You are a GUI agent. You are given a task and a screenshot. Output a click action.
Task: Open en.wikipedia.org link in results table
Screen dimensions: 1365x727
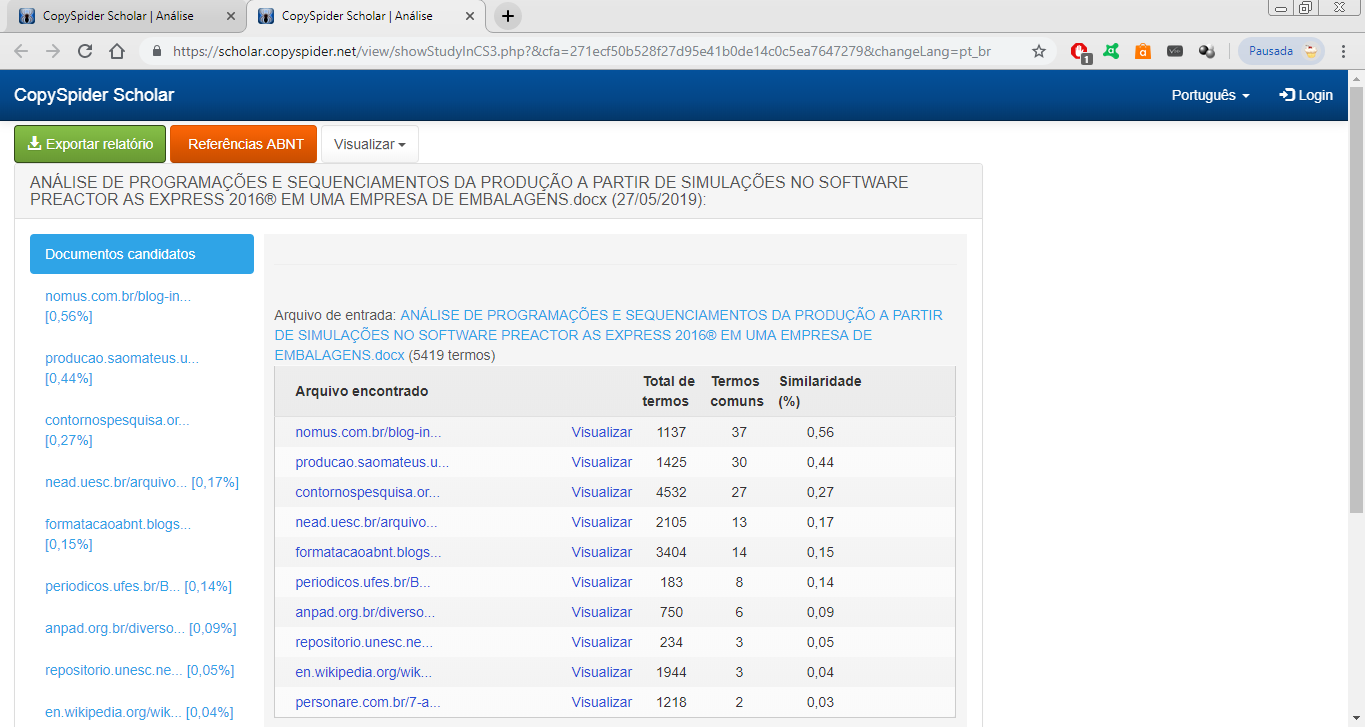coord(363,672)
